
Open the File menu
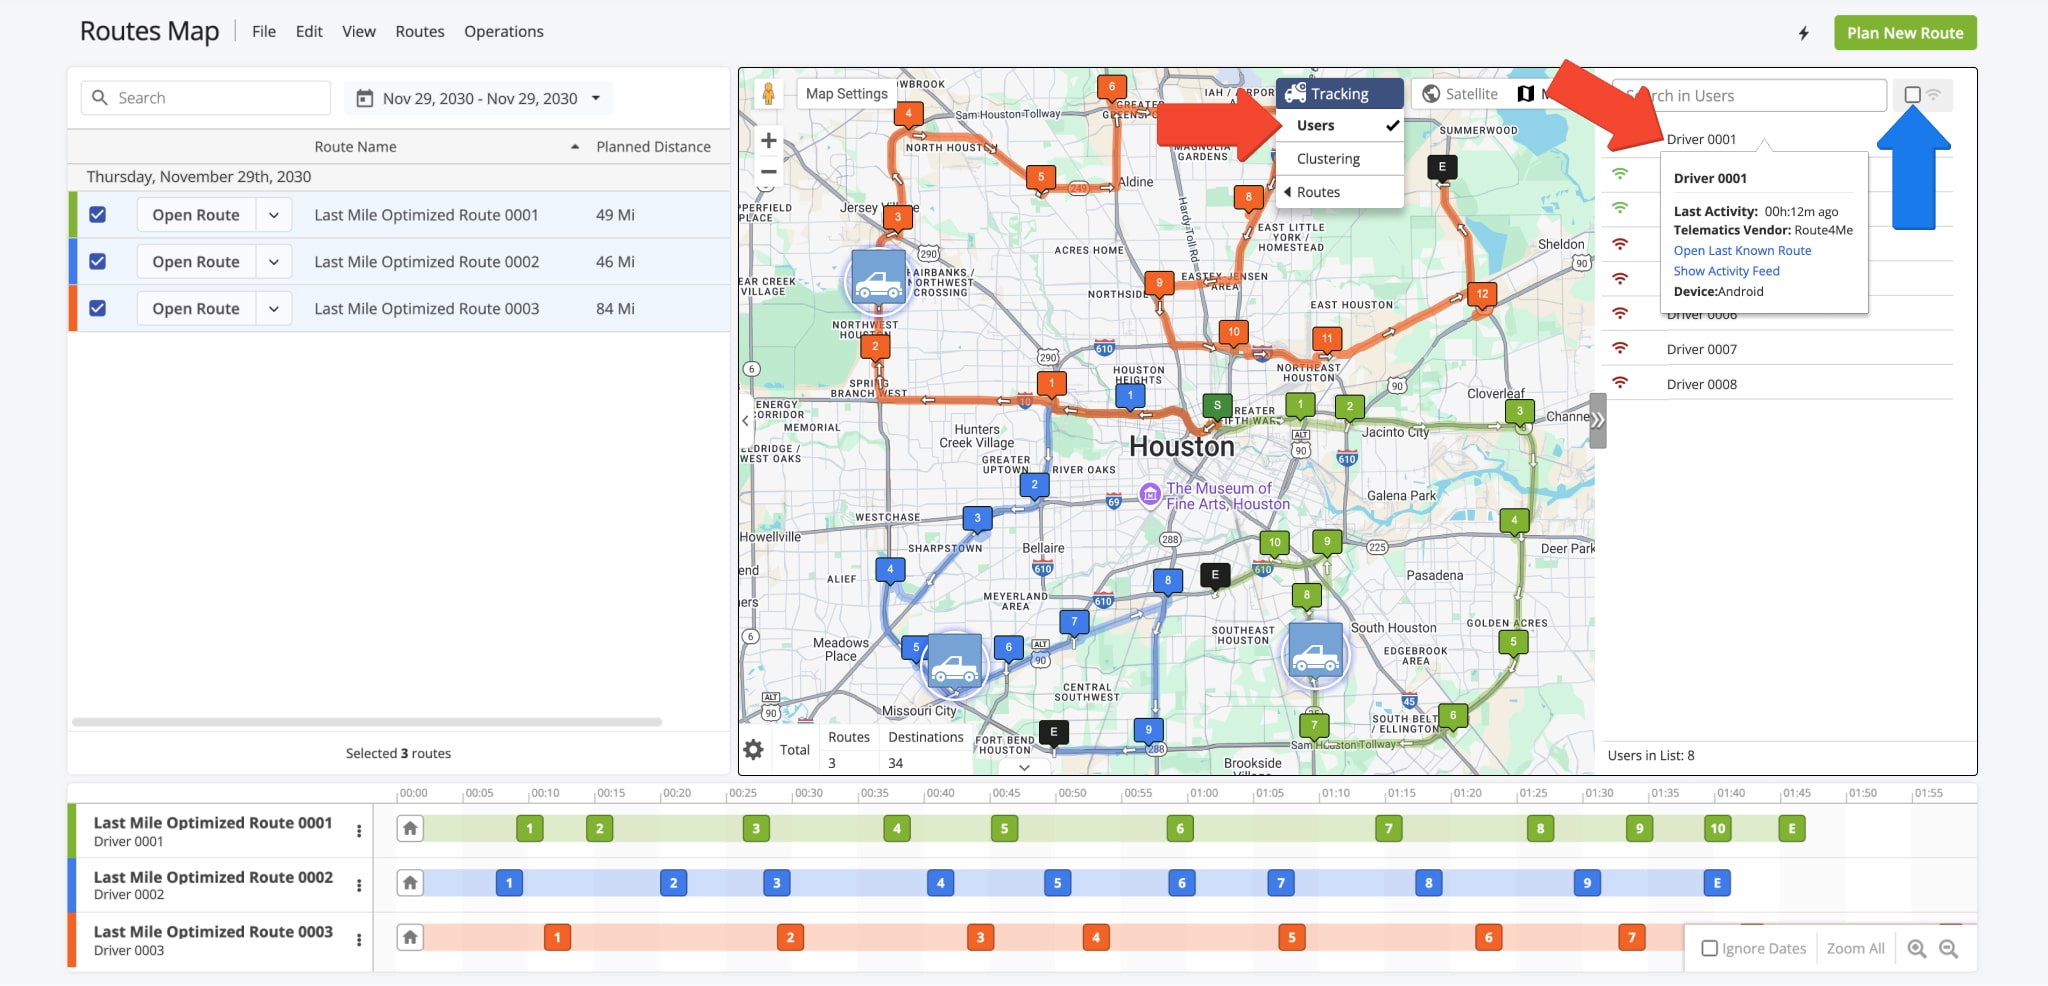tap(264, 31)
